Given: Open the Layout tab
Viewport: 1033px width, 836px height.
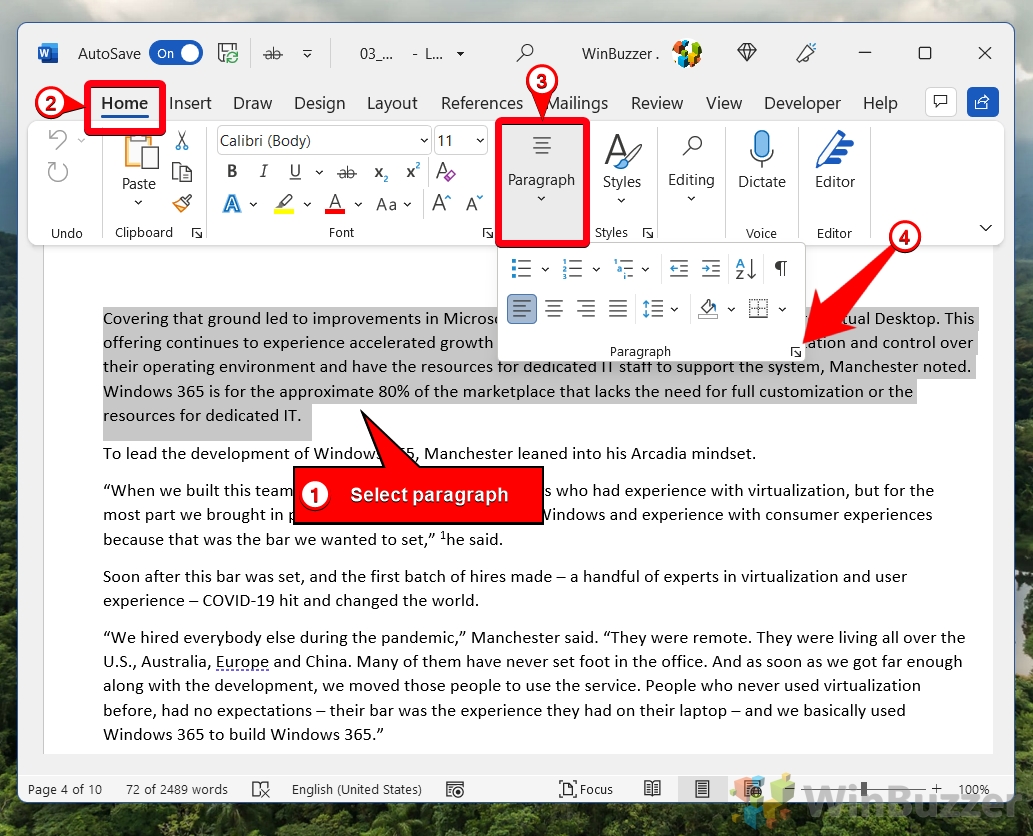Looking at the screenshot, I should pos(392,103).
